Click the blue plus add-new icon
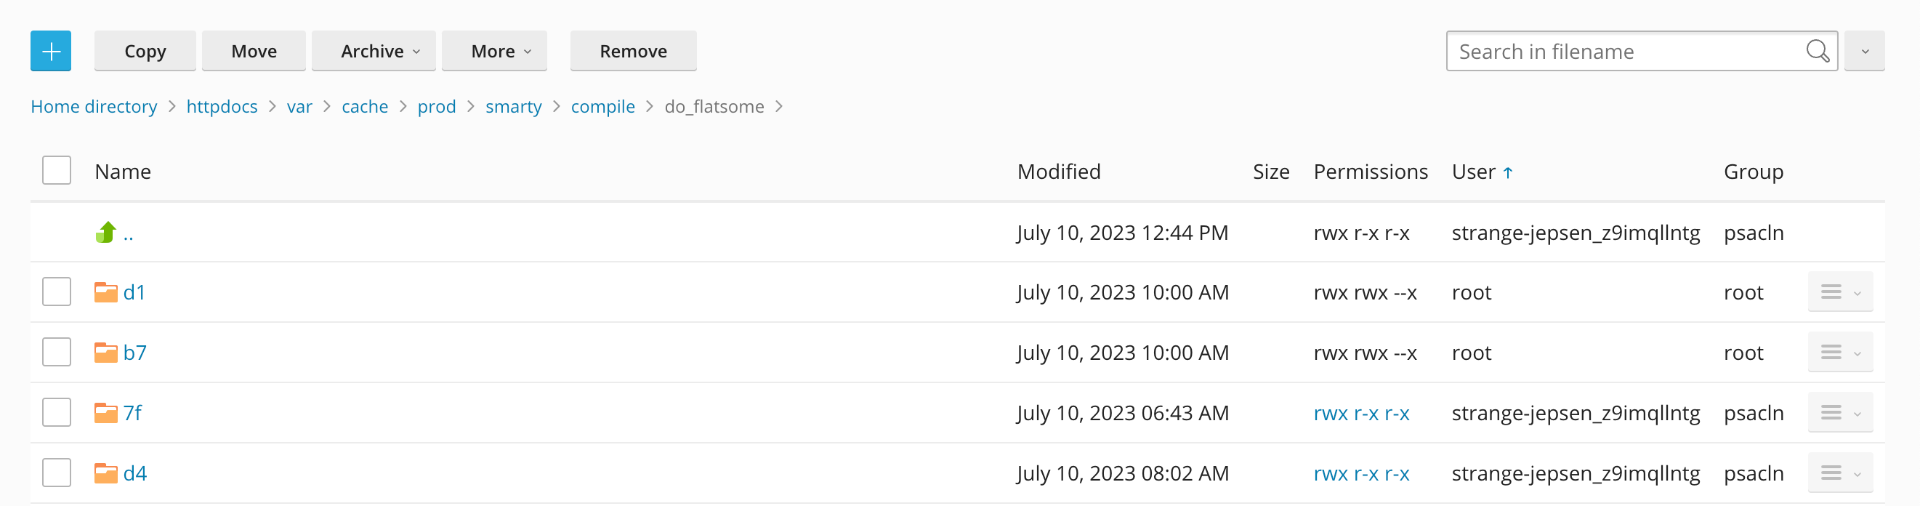 51,51
